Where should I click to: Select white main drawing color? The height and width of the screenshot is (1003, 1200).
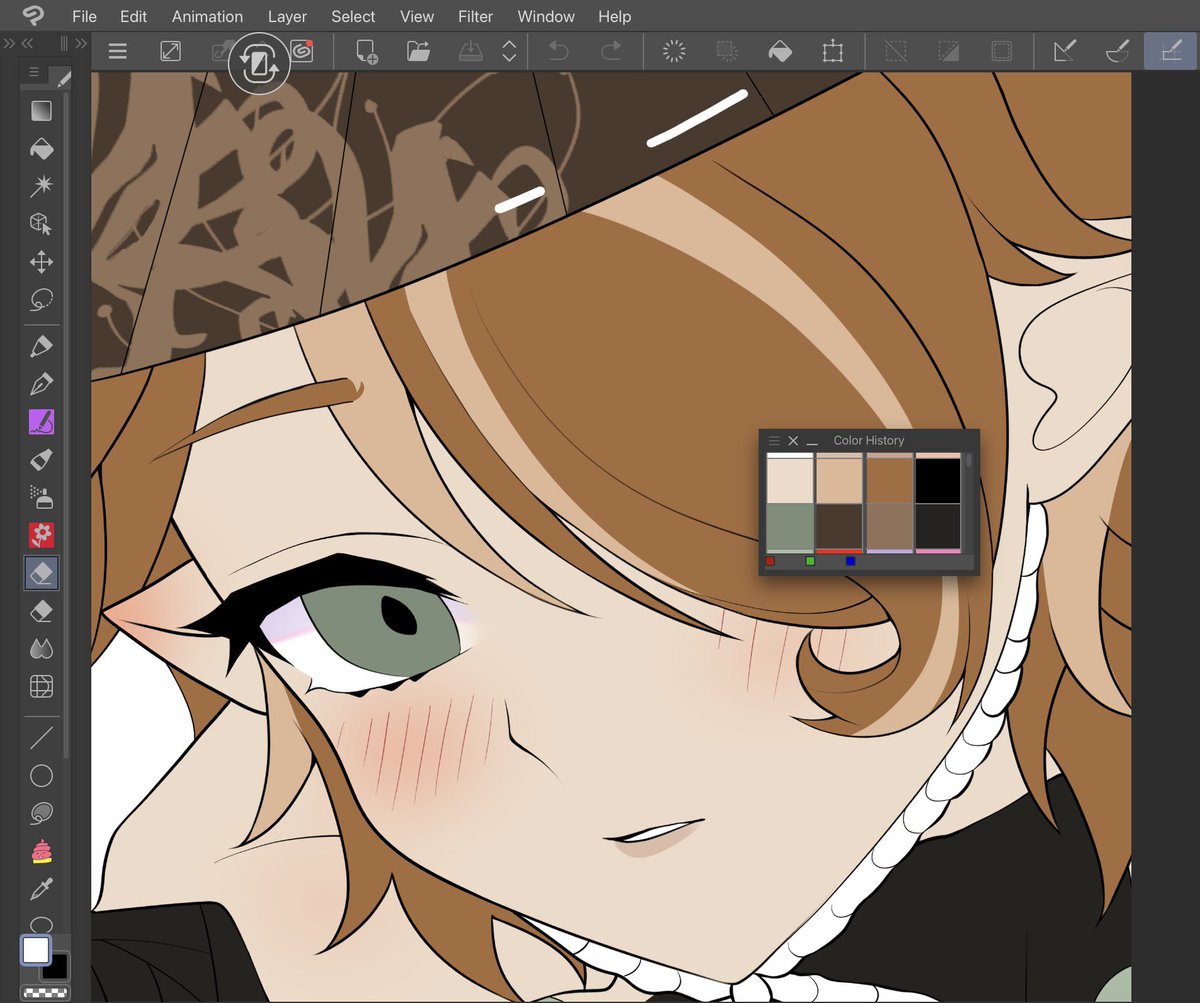[x=36, y=950]
